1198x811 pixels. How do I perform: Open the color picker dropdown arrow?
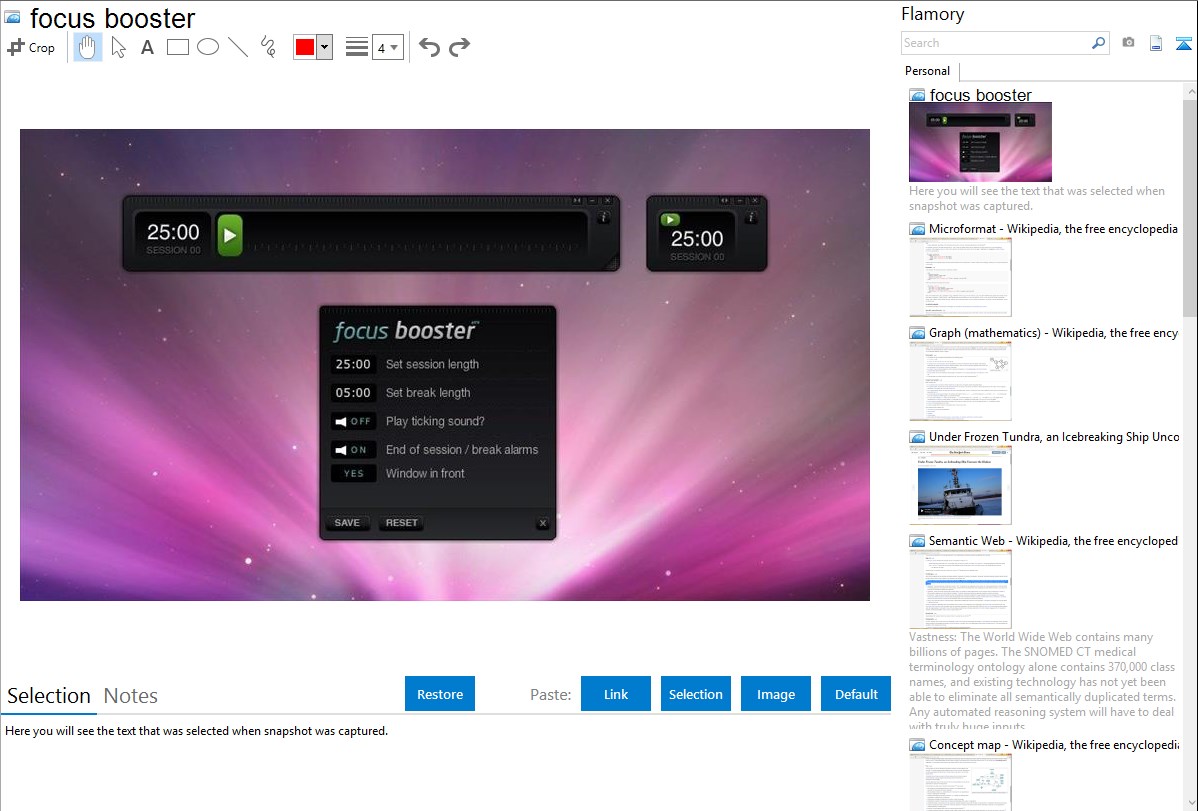[325, 47]
